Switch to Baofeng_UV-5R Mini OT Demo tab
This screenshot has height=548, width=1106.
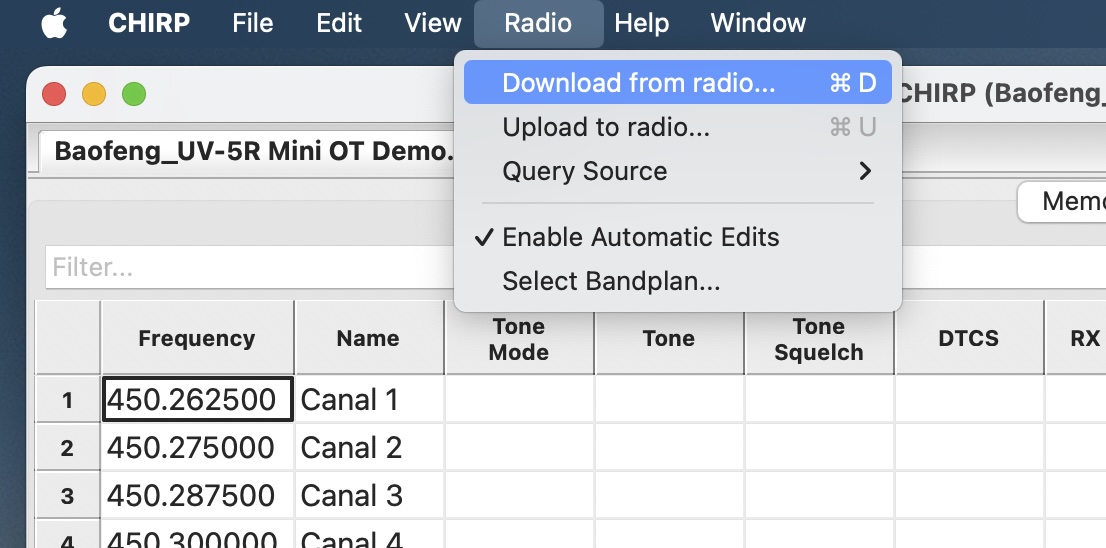pos(247,151)
